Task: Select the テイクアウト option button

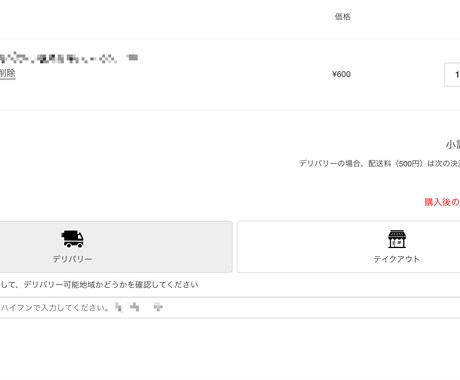Action: coord(349,247)
